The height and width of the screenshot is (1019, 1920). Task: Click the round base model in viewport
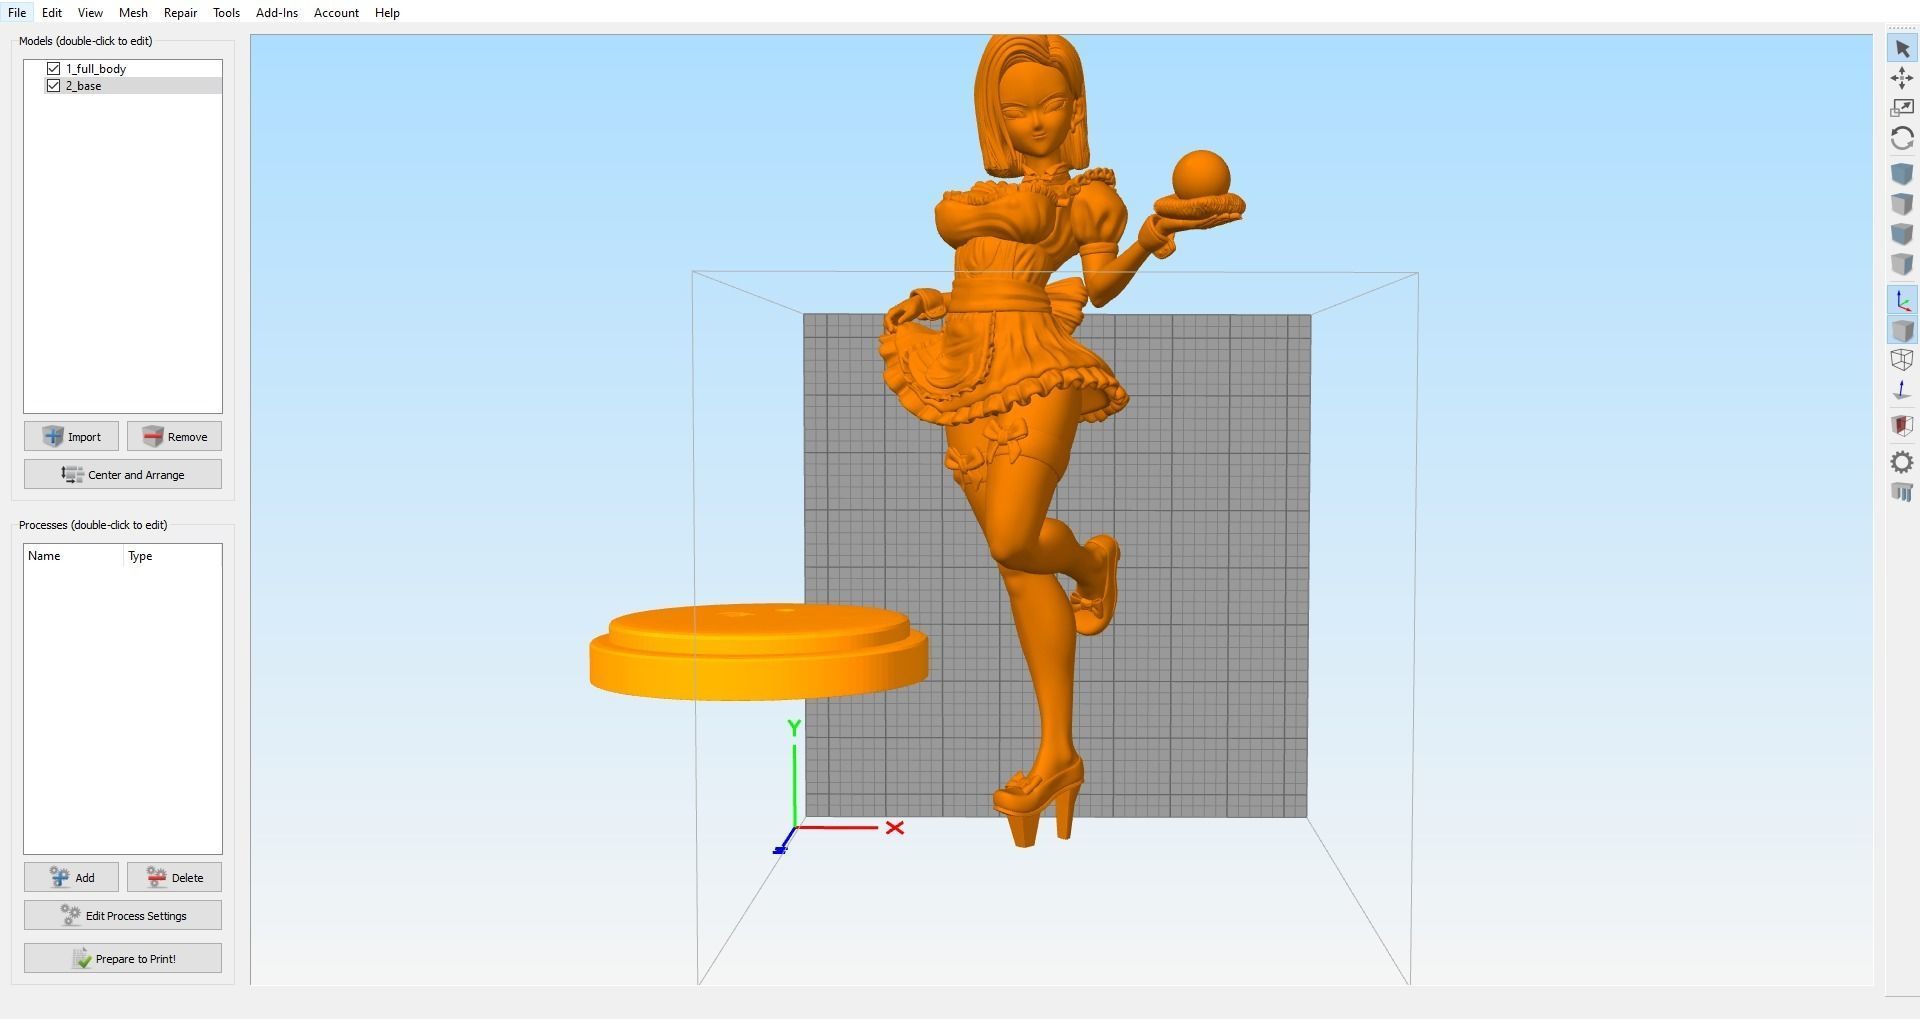tap(759, 651)
